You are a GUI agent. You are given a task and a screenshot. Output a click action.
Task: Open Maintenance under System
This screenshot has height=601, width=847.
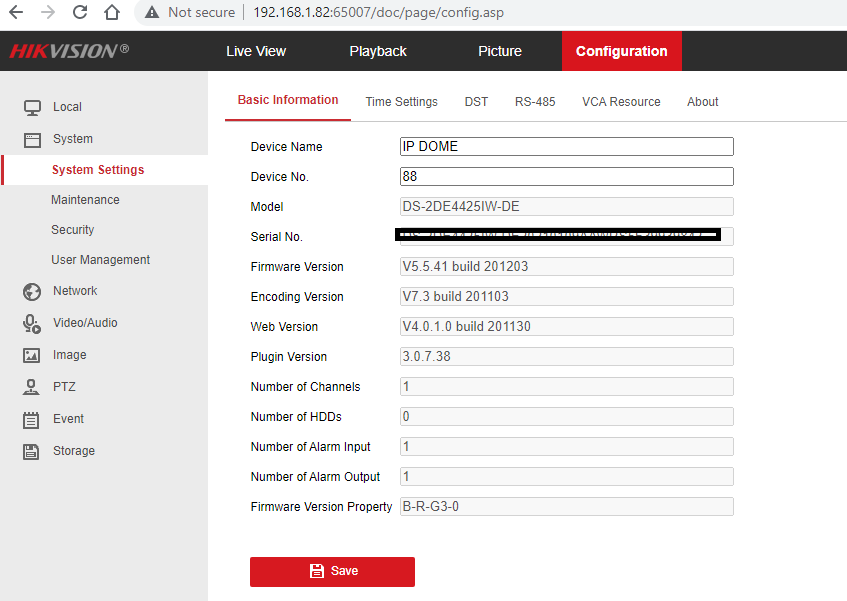coord(85,200)
